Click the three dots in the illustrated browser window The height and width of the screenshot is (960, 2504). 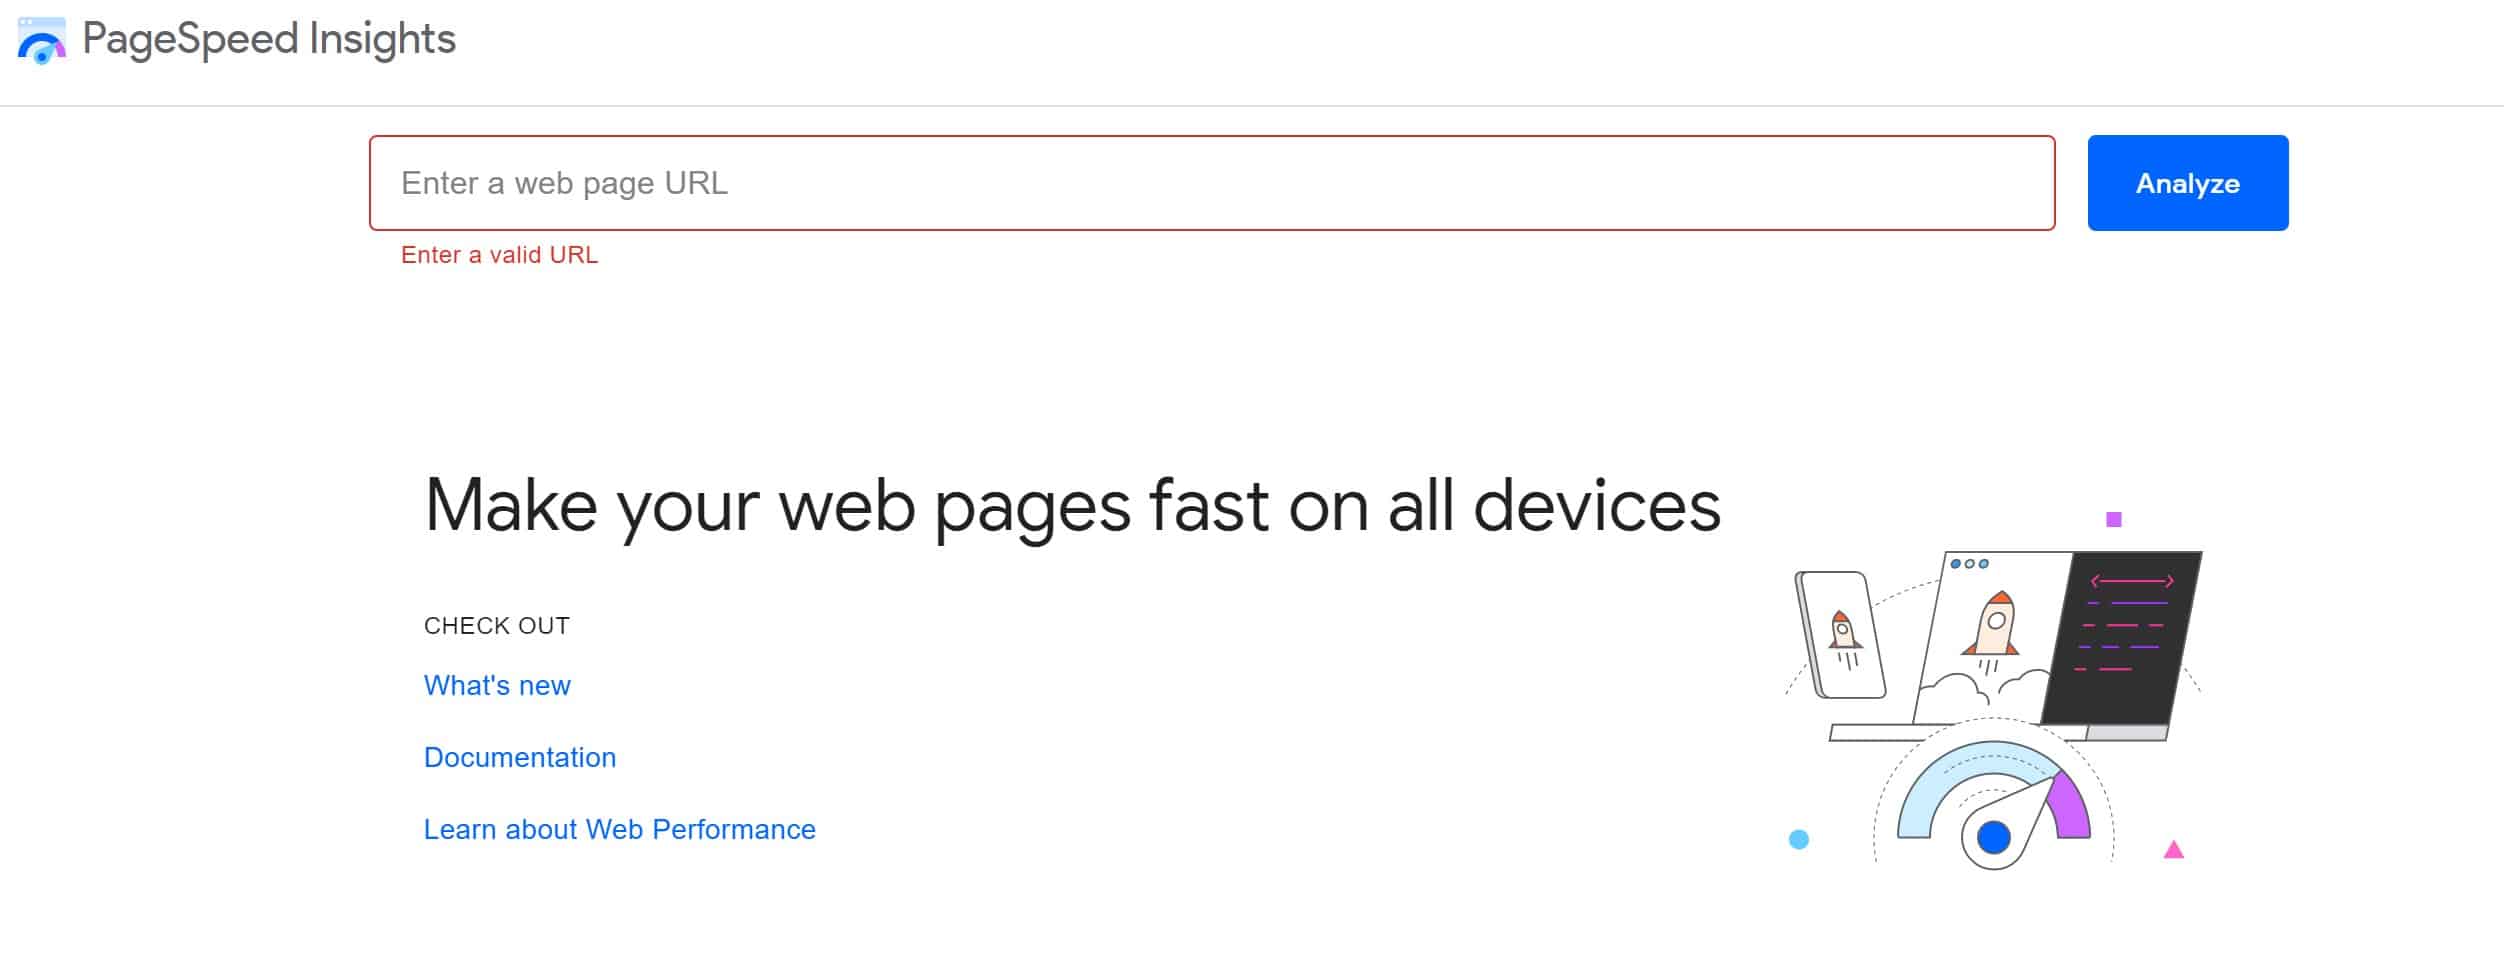click(1969, 564)
